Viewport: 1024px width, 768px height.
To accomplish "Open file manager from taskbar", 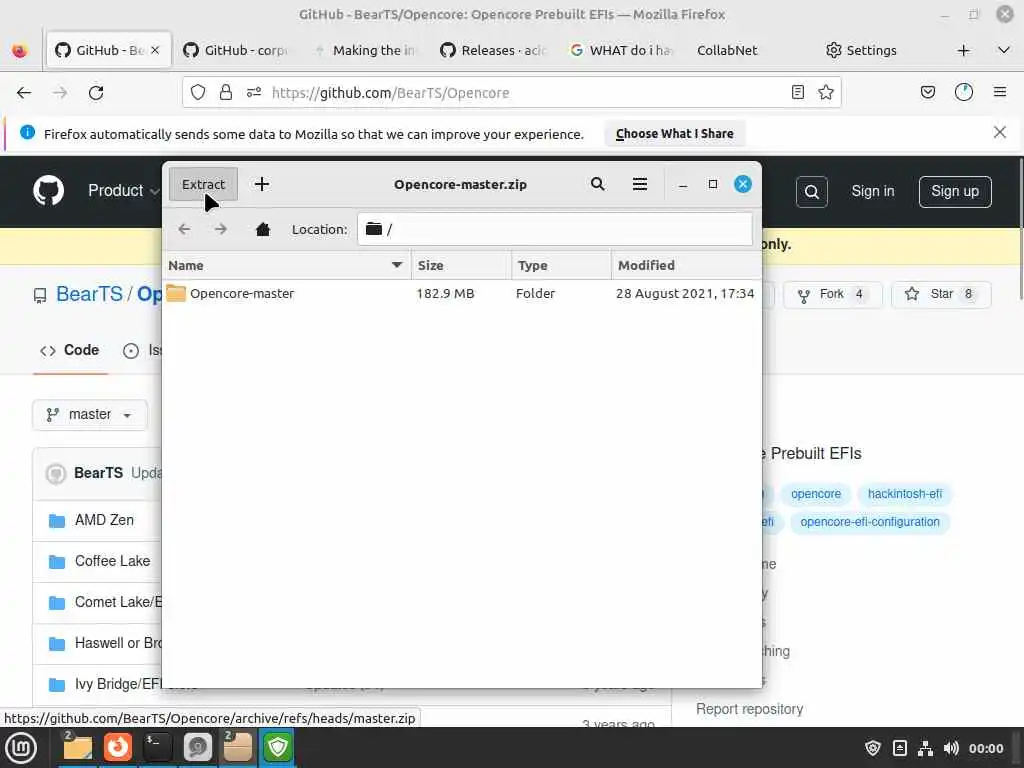I will point(77,748).
